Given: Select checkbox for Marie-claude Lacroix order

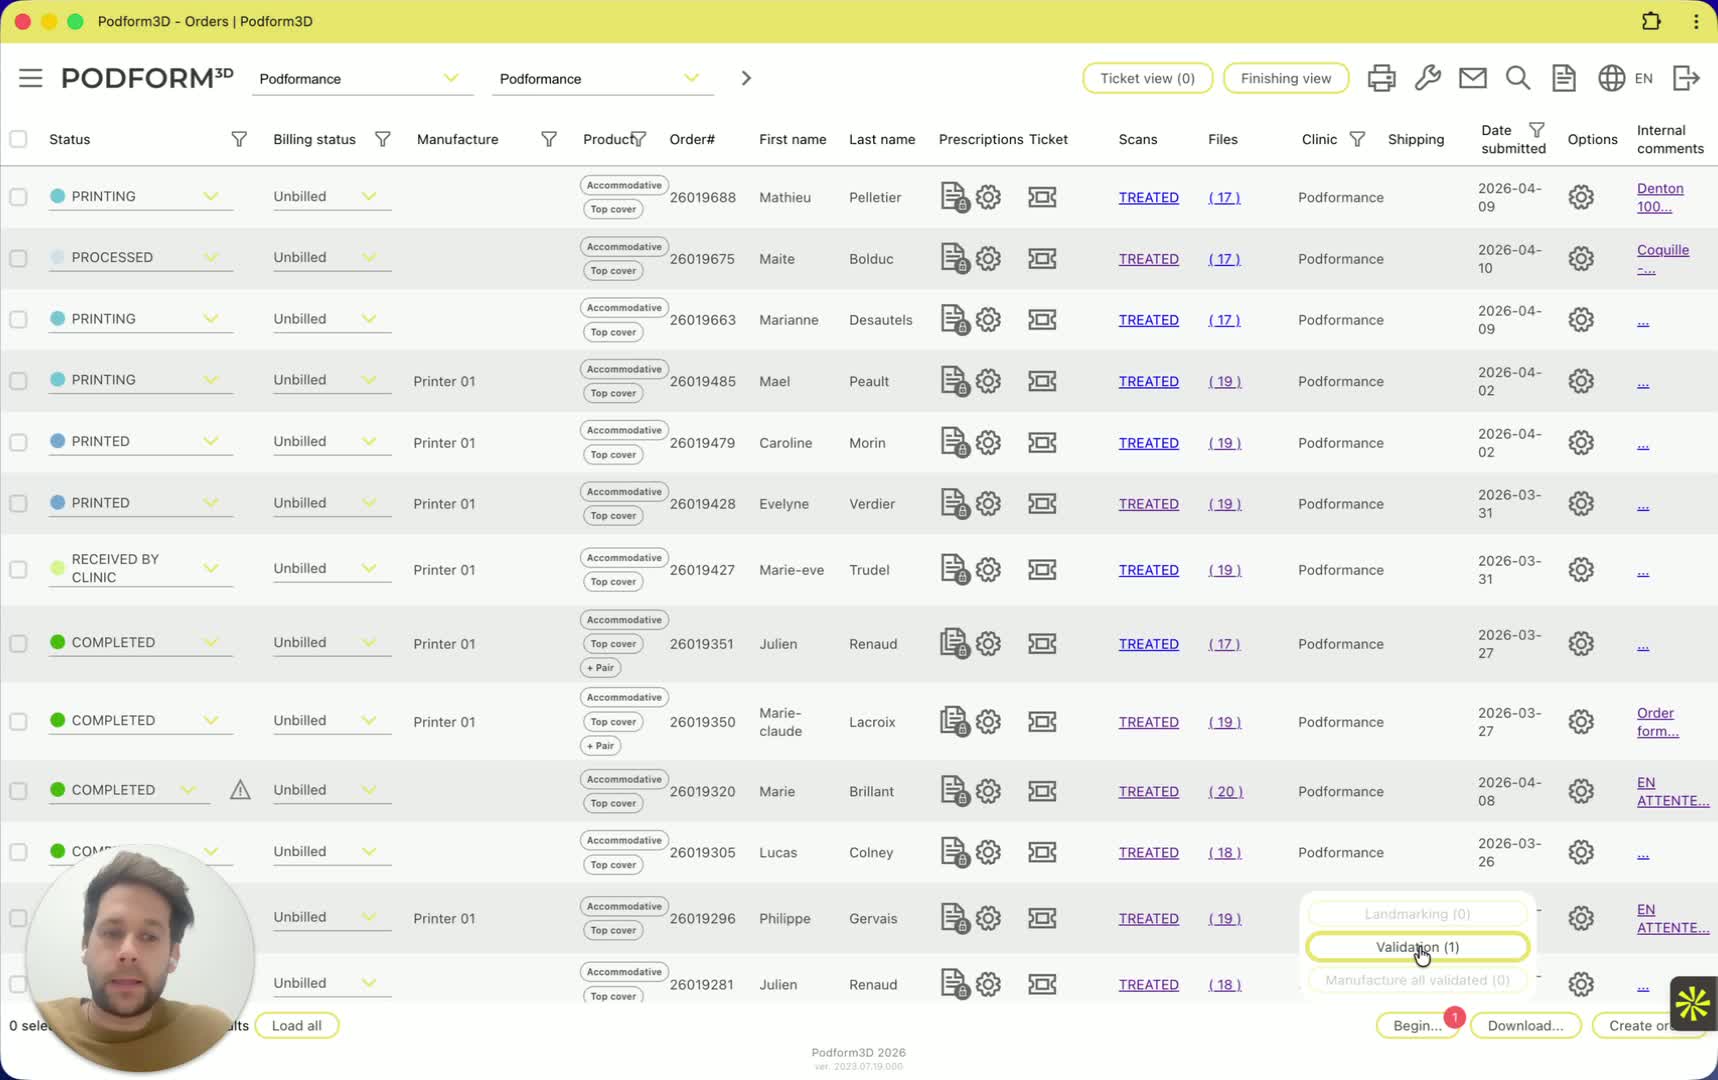Looking at the screenshot, I should click(18, 722).
